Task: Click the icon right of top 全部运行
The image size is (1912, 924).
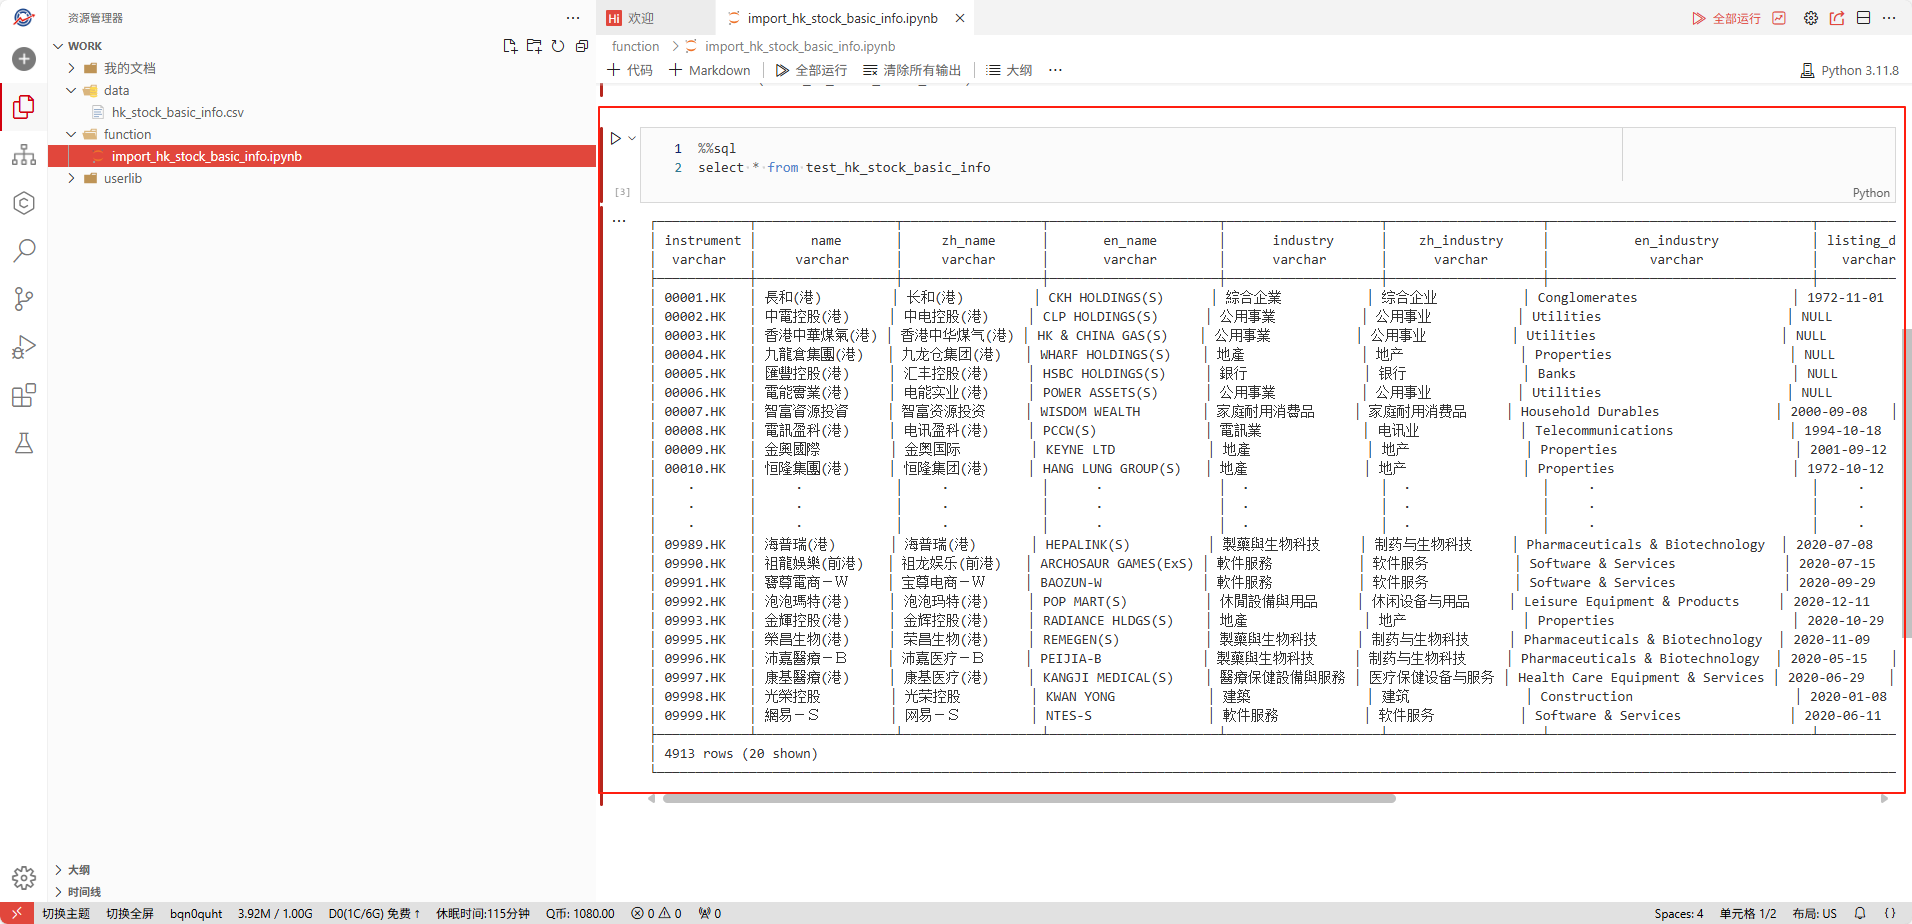Action: (1779, 18)
